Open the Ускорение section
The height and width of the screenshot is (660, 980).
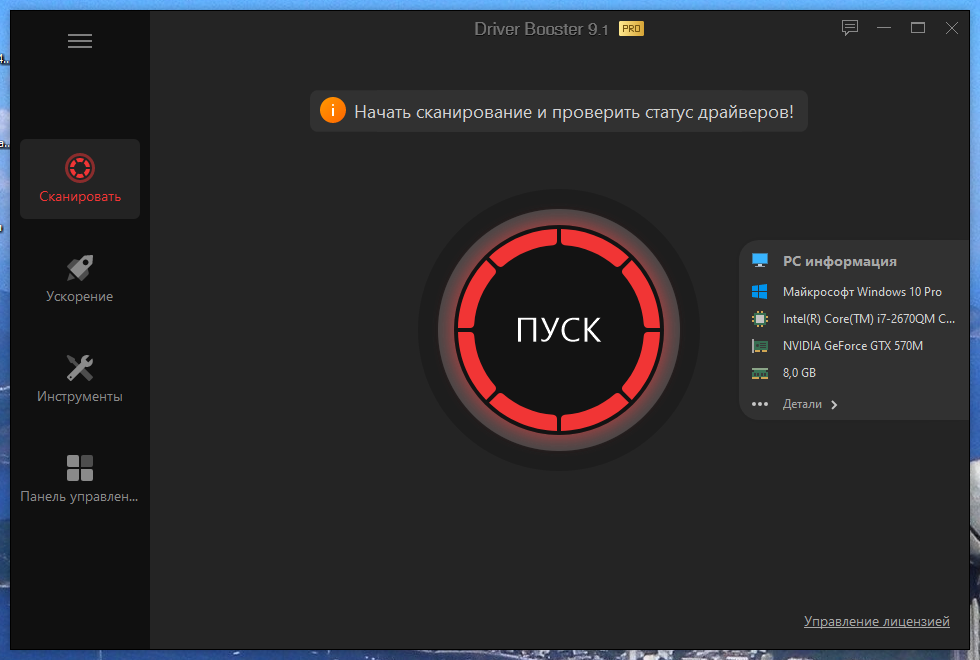tap(80, 279)
